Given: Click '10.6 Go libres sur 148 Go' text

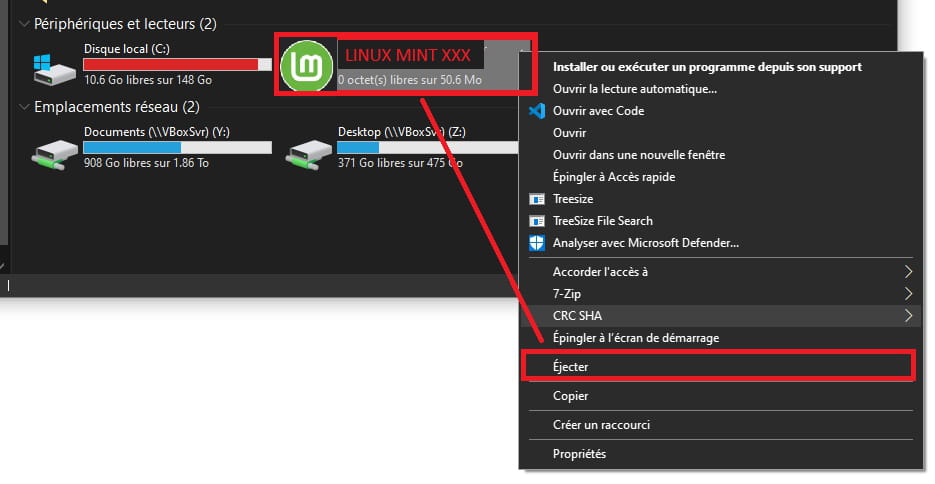Looking at the screenshot, I should click(x=148, y=80).
